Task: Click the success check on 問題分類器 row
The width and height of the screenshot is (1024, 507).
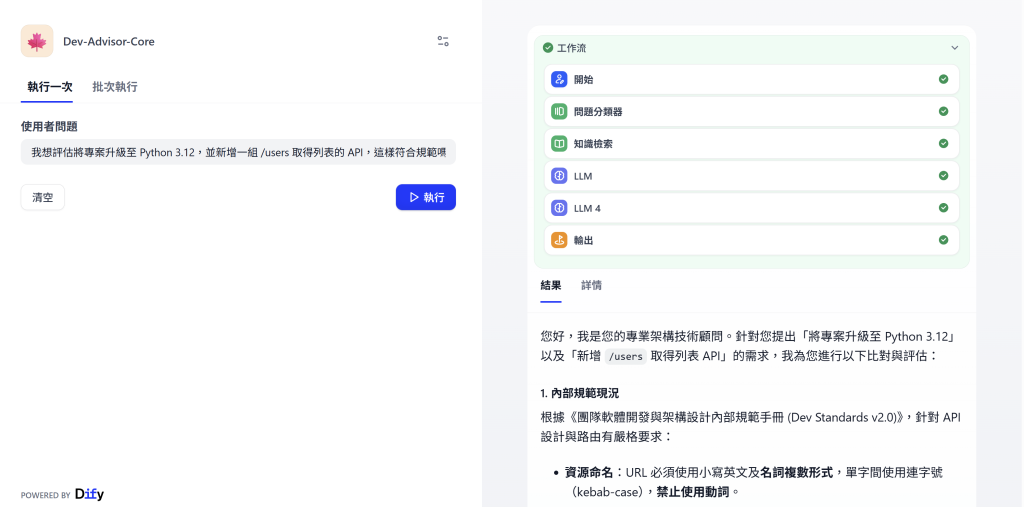Action: 943,111
